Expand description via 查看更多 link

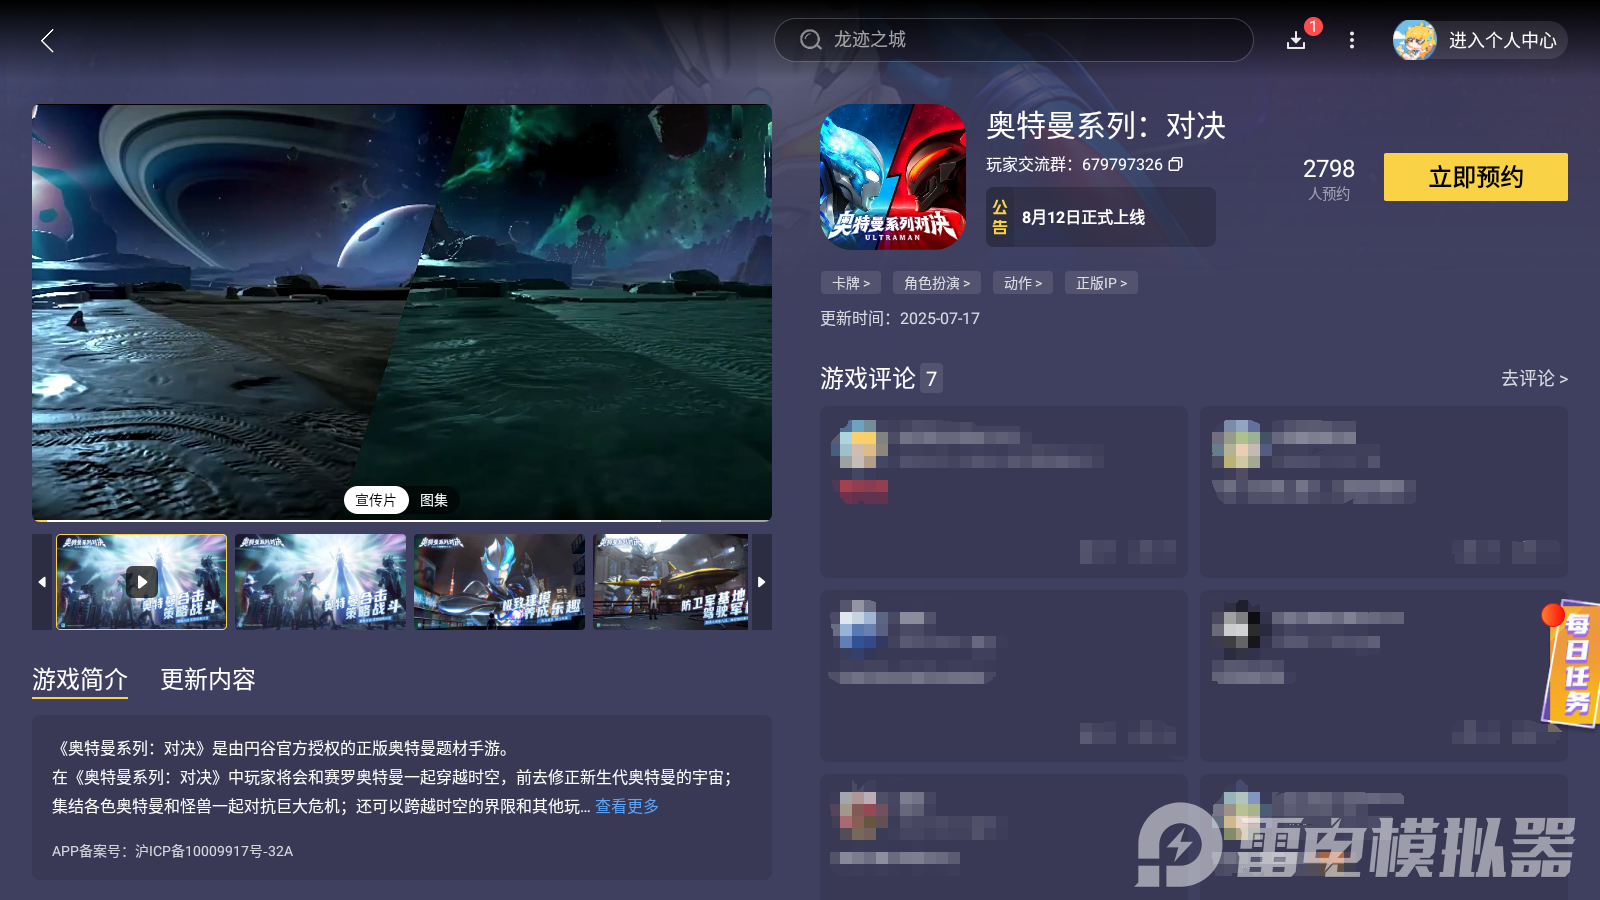(627, 806)
